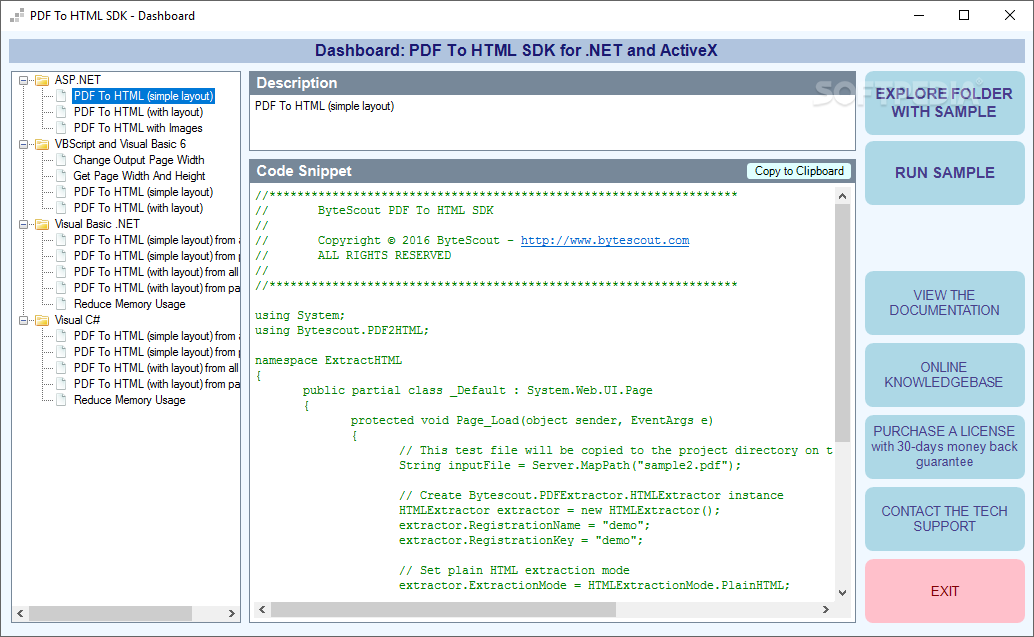Click tree panel scroll left arrow
This screenshot has width=1034, height=637.
click(20, 613)
